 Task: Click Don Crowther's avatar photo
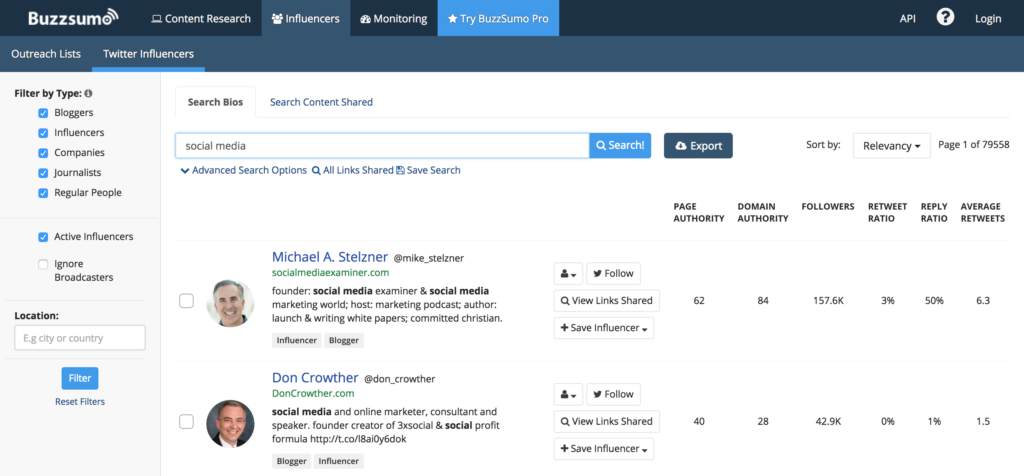(231, 424)
